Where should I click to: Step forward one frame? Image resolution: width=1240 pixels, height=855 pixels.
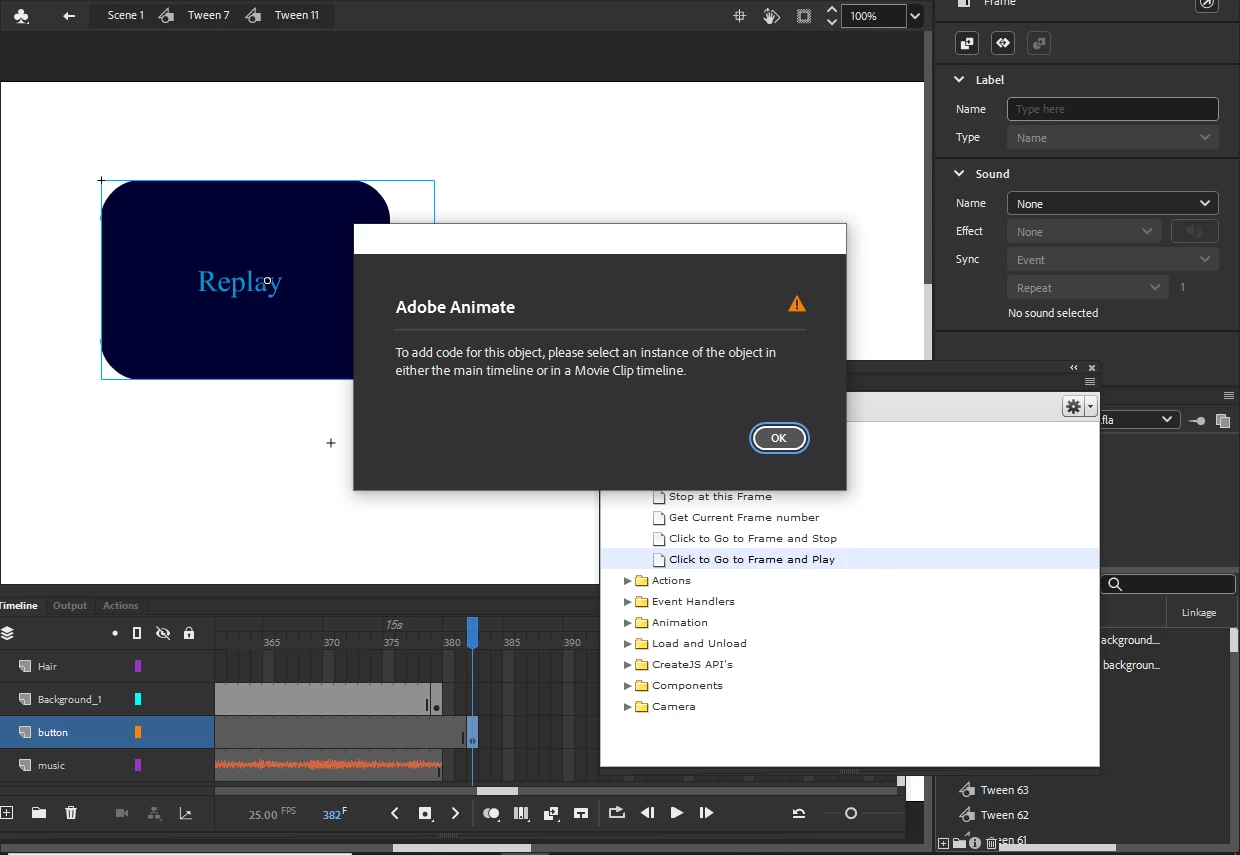[706, 813]
